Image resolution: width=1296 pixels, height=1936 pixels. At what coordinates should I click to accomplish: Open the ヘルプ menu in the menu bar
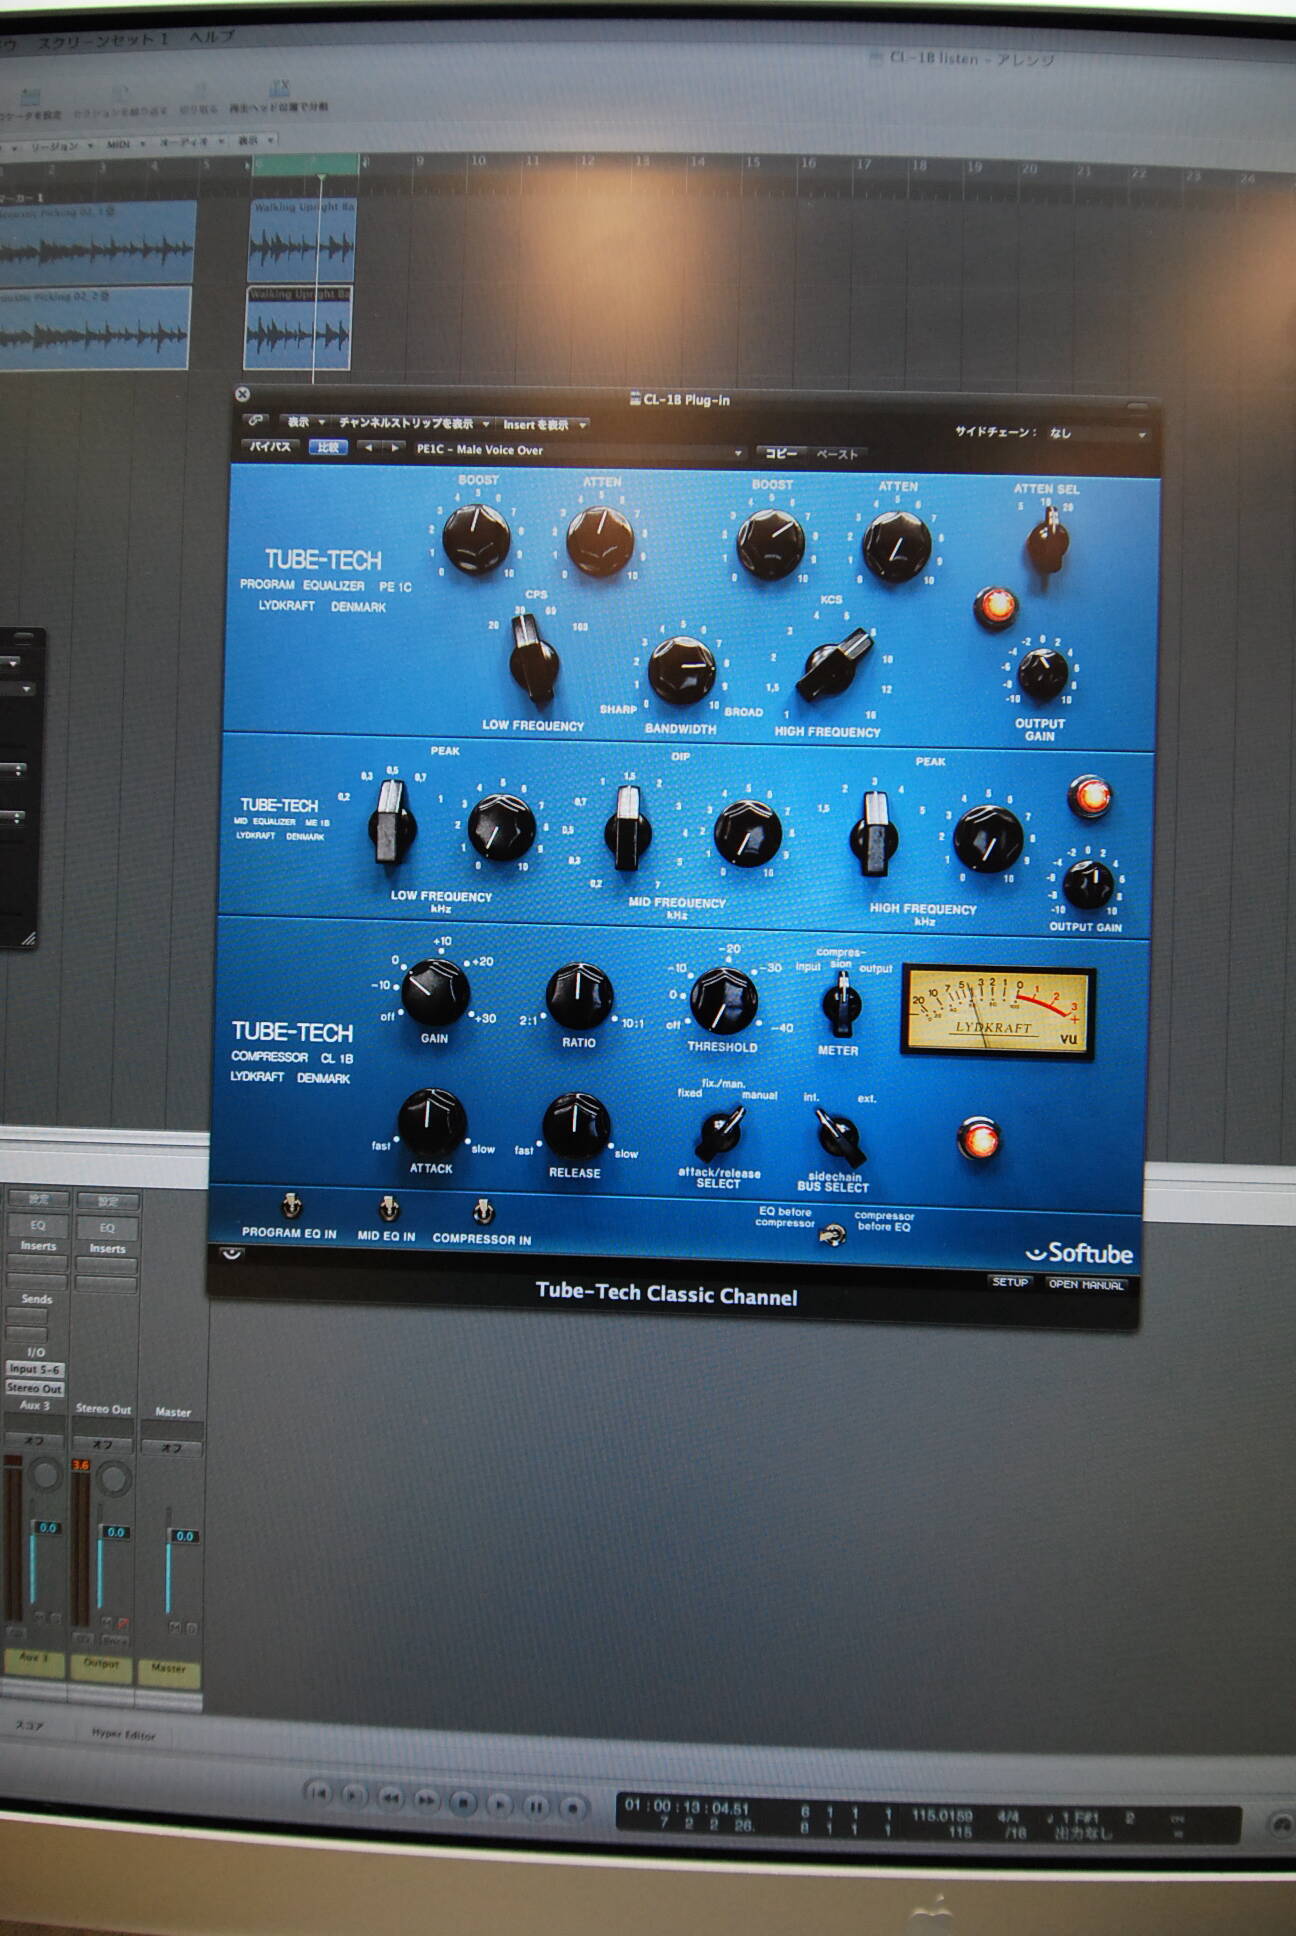tap(212, 37)
